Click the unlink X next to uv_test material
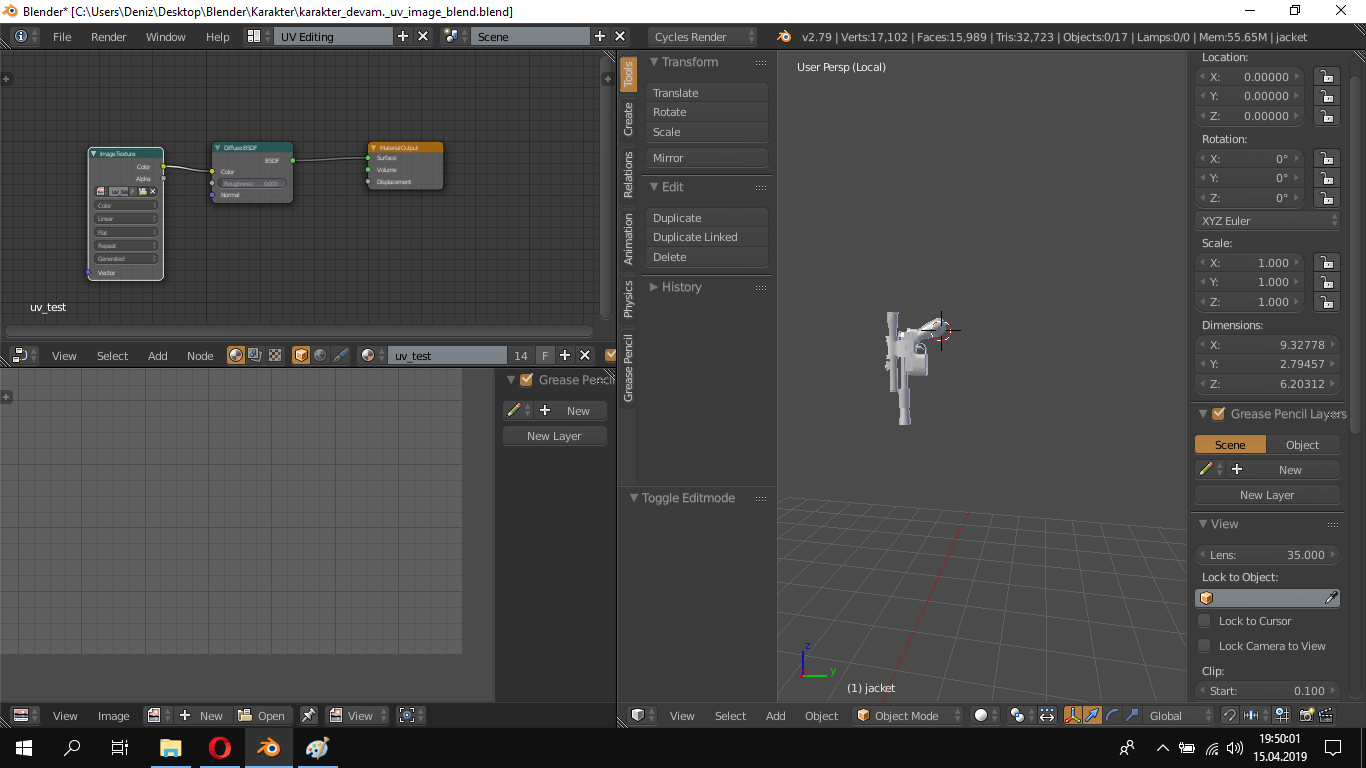The image size is (1366, 768). (585, 355)
